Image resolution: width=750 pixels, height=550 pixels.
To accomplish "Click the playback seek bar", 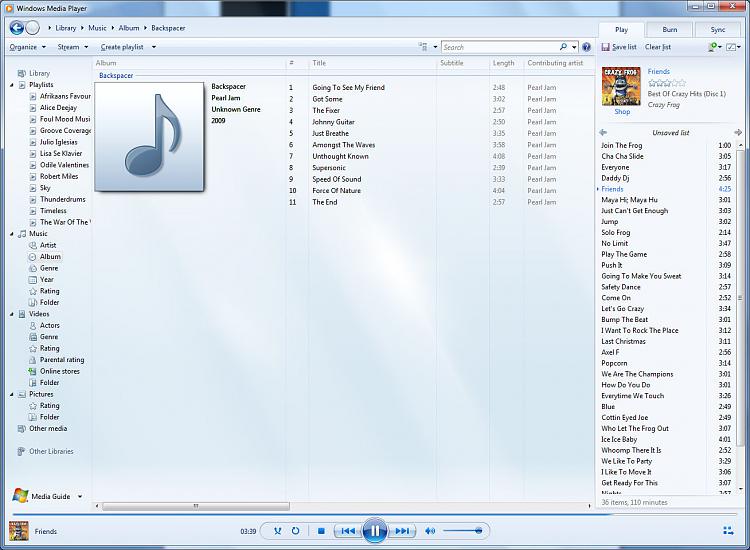I will pos(375,515).
